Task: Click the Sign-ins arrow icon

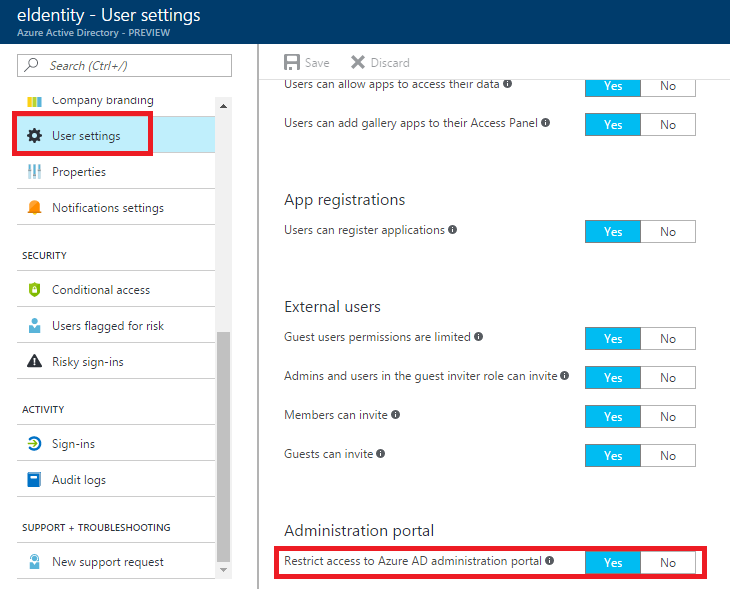Action: 34,443
